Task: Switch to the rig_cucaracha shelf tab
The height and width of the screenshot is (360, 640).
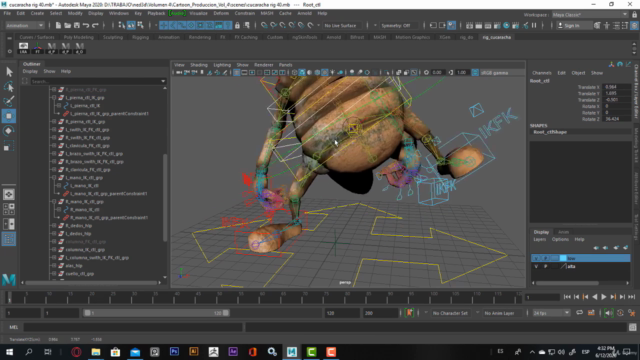Action: click(x=496, y=37)
